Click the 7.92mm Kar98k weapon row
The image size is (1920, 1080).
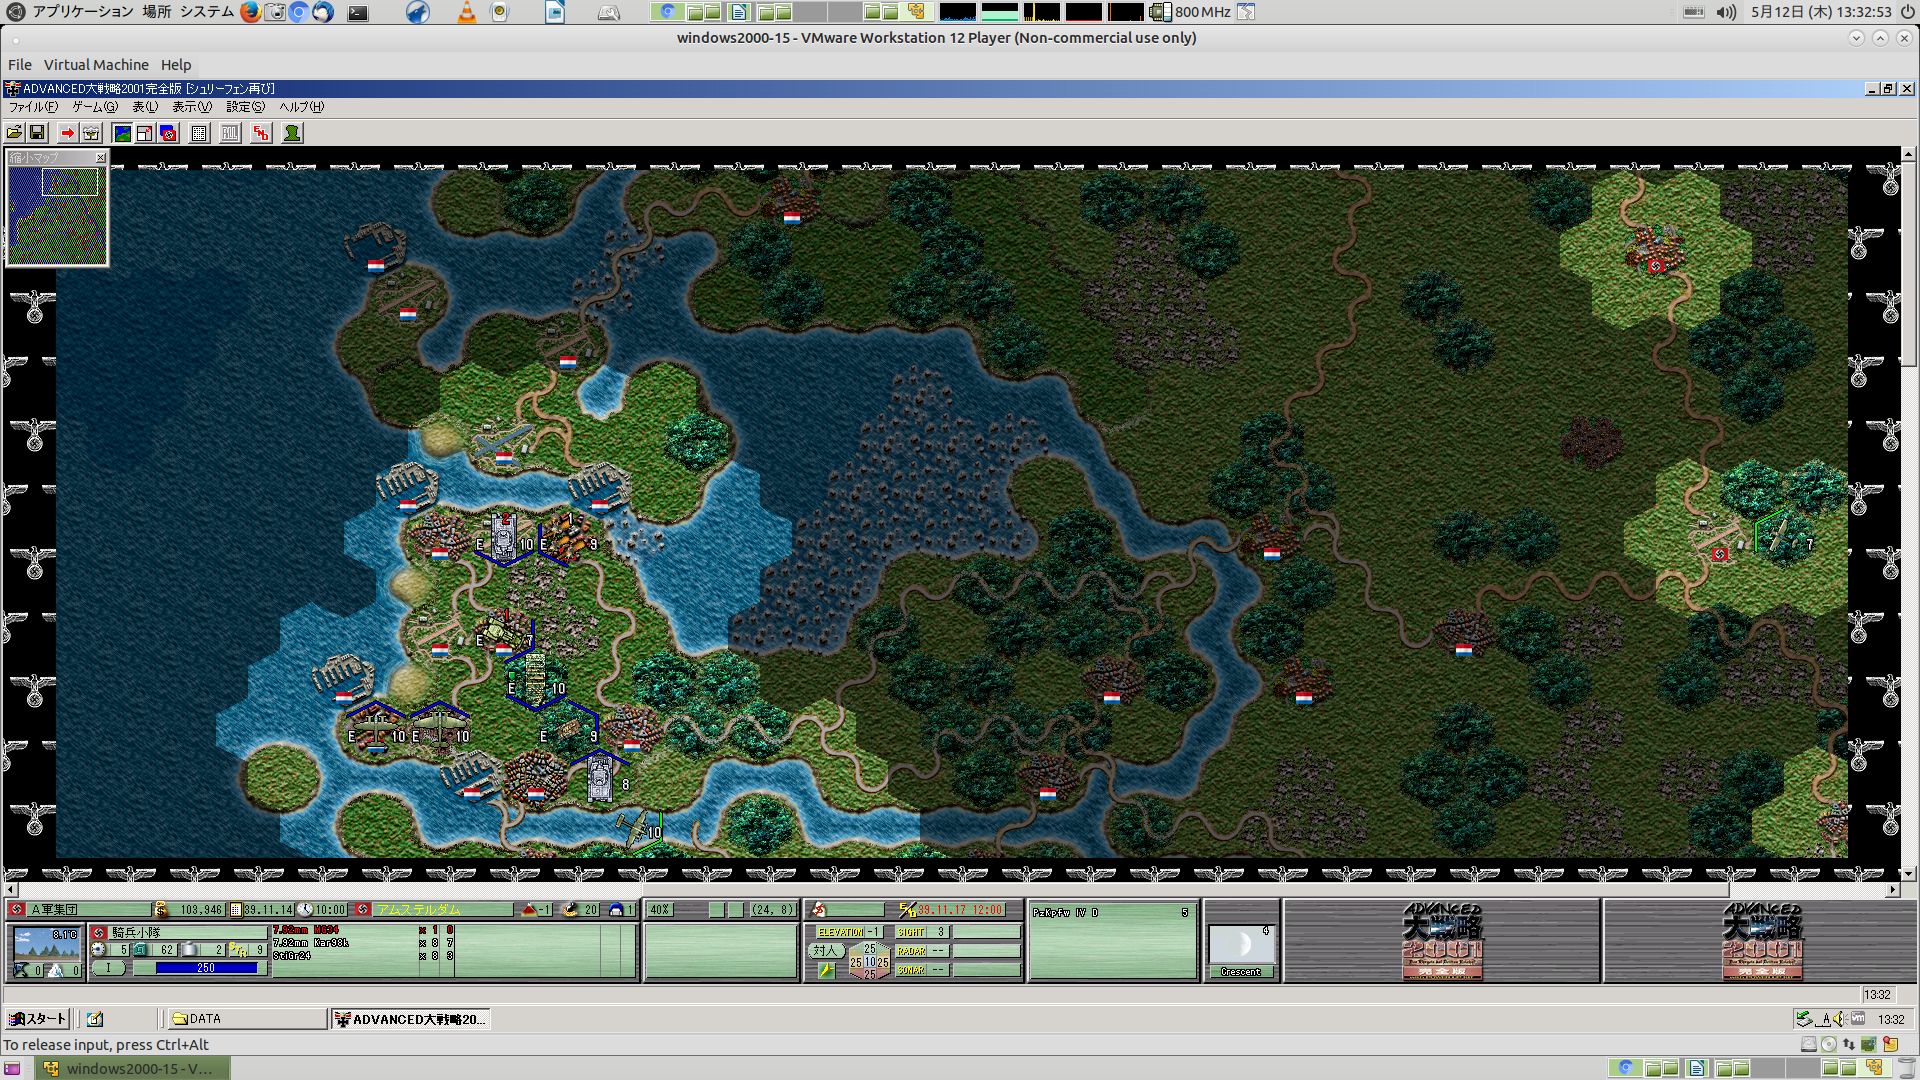364,943
